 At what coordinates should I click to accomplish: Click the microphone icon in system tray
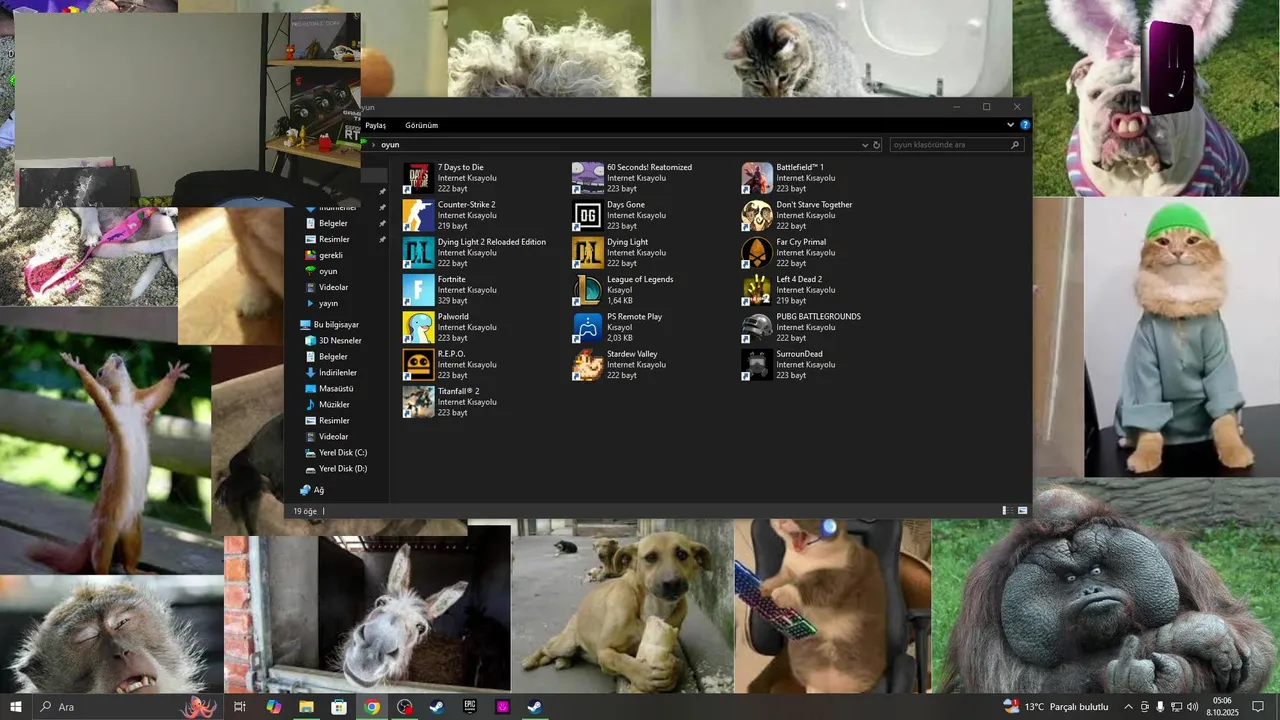(x=1160, y=707)
